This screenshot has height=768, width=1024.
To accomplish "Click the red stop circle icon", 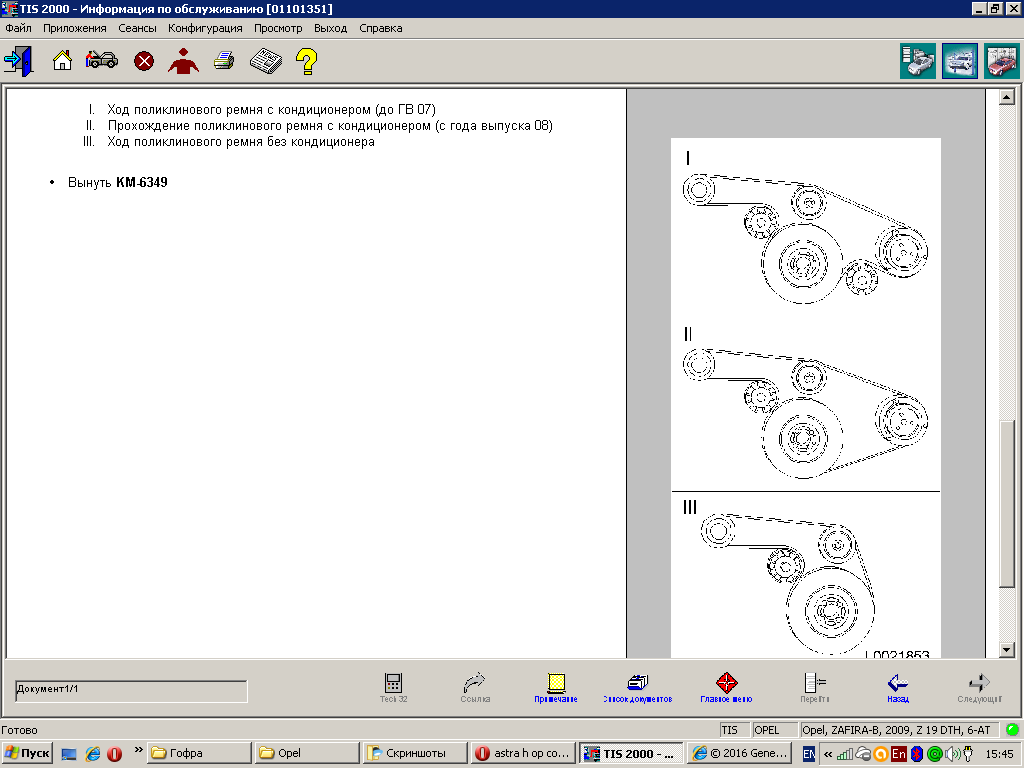I will 144,62.
